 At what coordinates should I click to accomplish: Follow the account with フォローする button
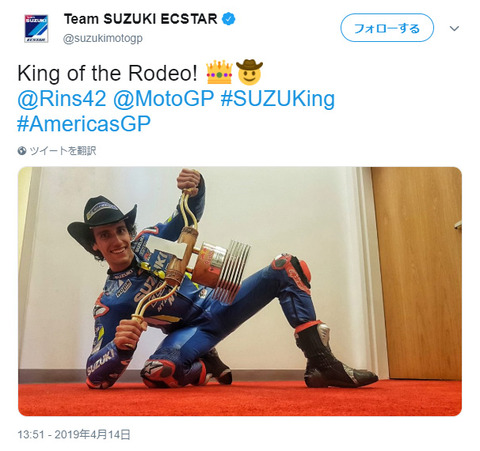[387, 28]
